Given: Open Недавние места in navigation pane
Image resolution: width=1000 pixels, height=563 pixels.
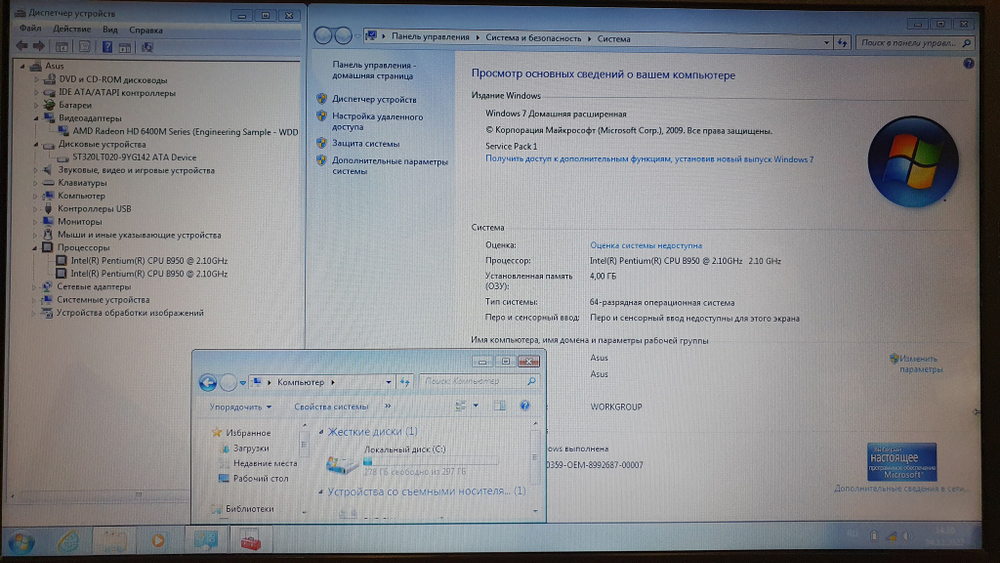Looking at the screenshot, I should [x=265, y=464].
